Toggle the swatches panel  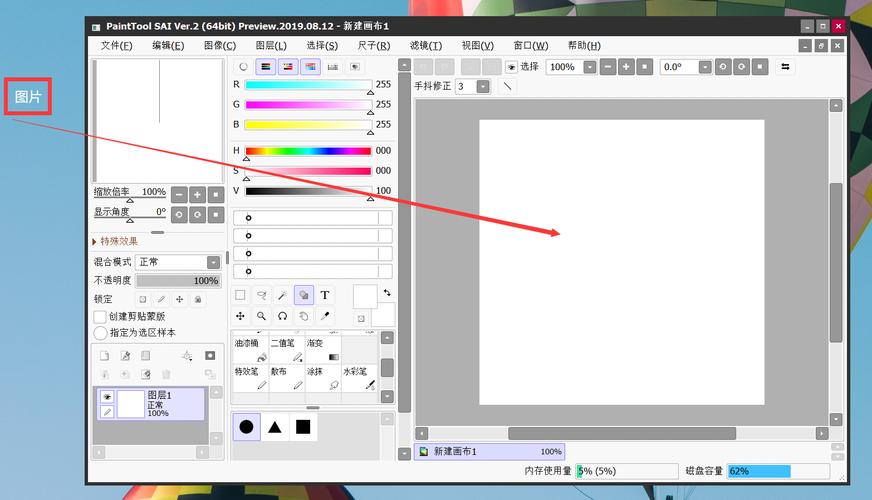point(333,67)
